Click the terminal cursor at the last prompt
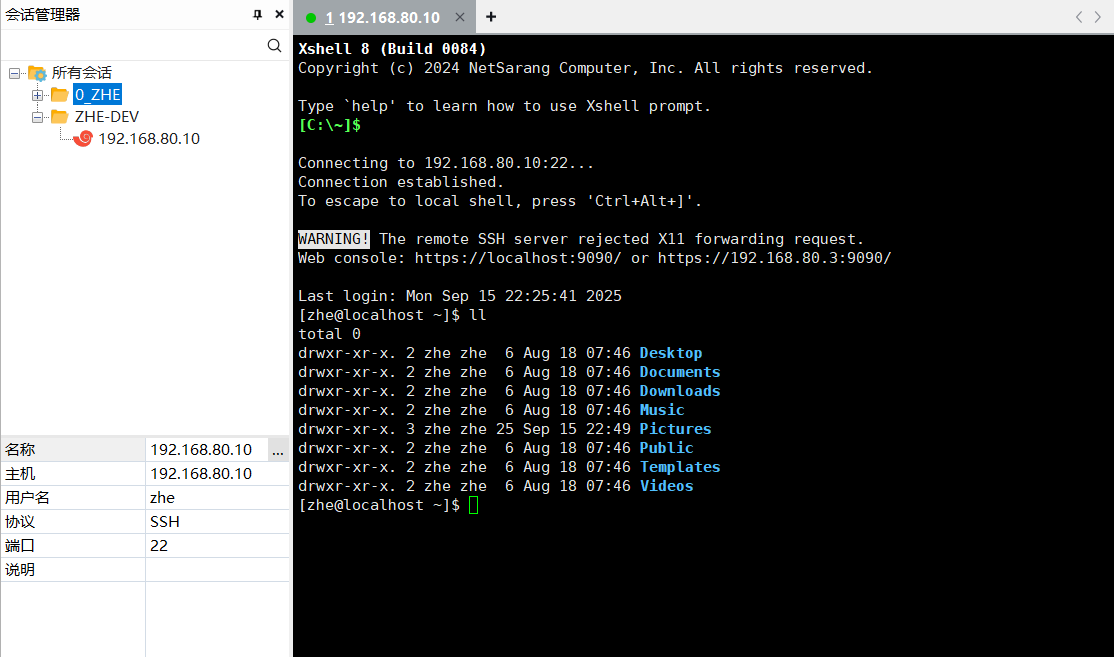This screenshot has width=1114, height=657. coord(474,505)
